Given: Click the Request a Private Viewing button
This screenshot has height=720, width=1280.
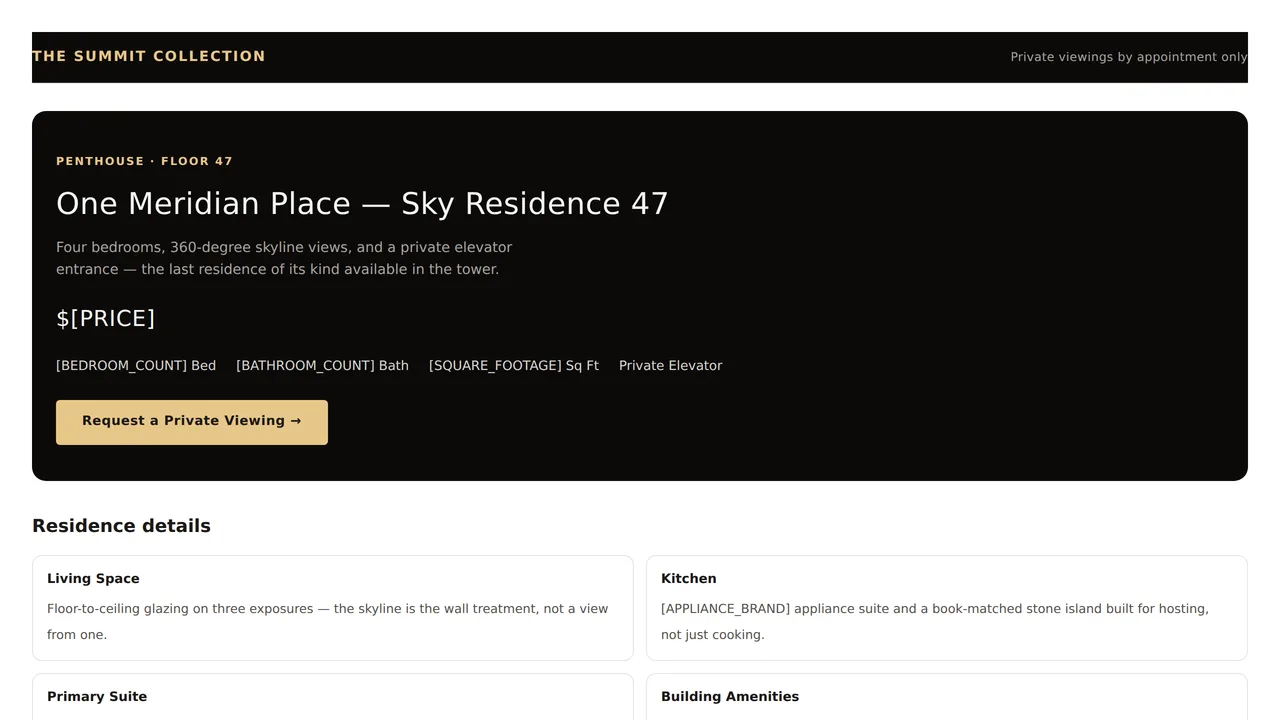Looking at the screenshot, I should 192,422.
